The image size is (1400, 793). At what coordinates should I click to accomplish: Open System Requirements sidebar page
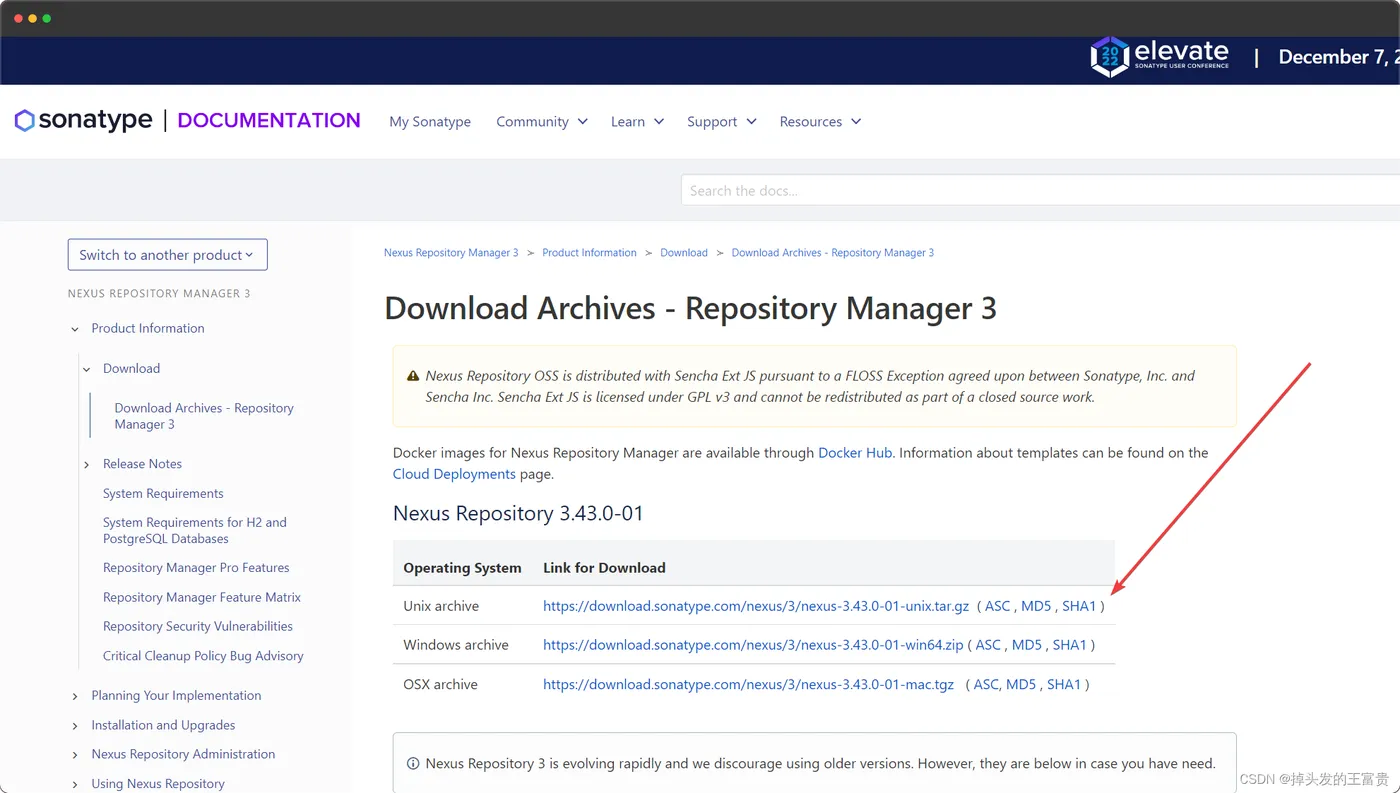[163, 493]
